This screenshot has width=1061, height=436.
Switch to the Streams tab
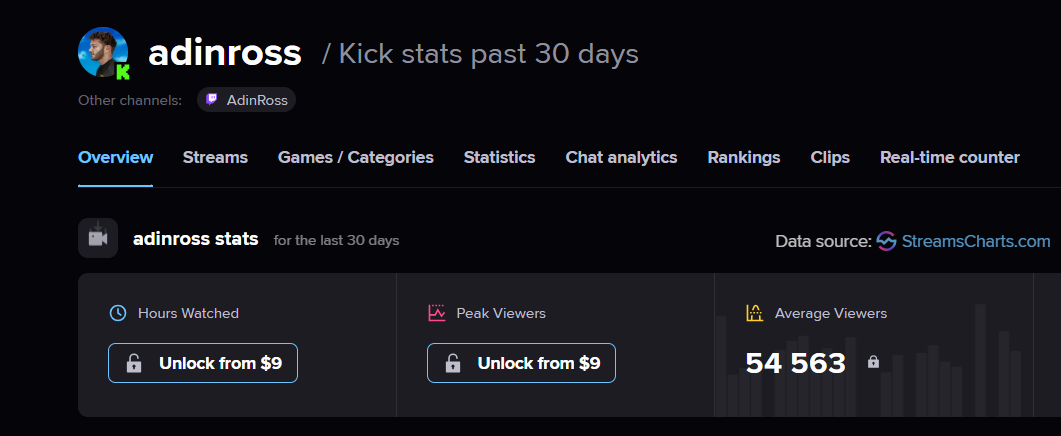tap(215, 157)
